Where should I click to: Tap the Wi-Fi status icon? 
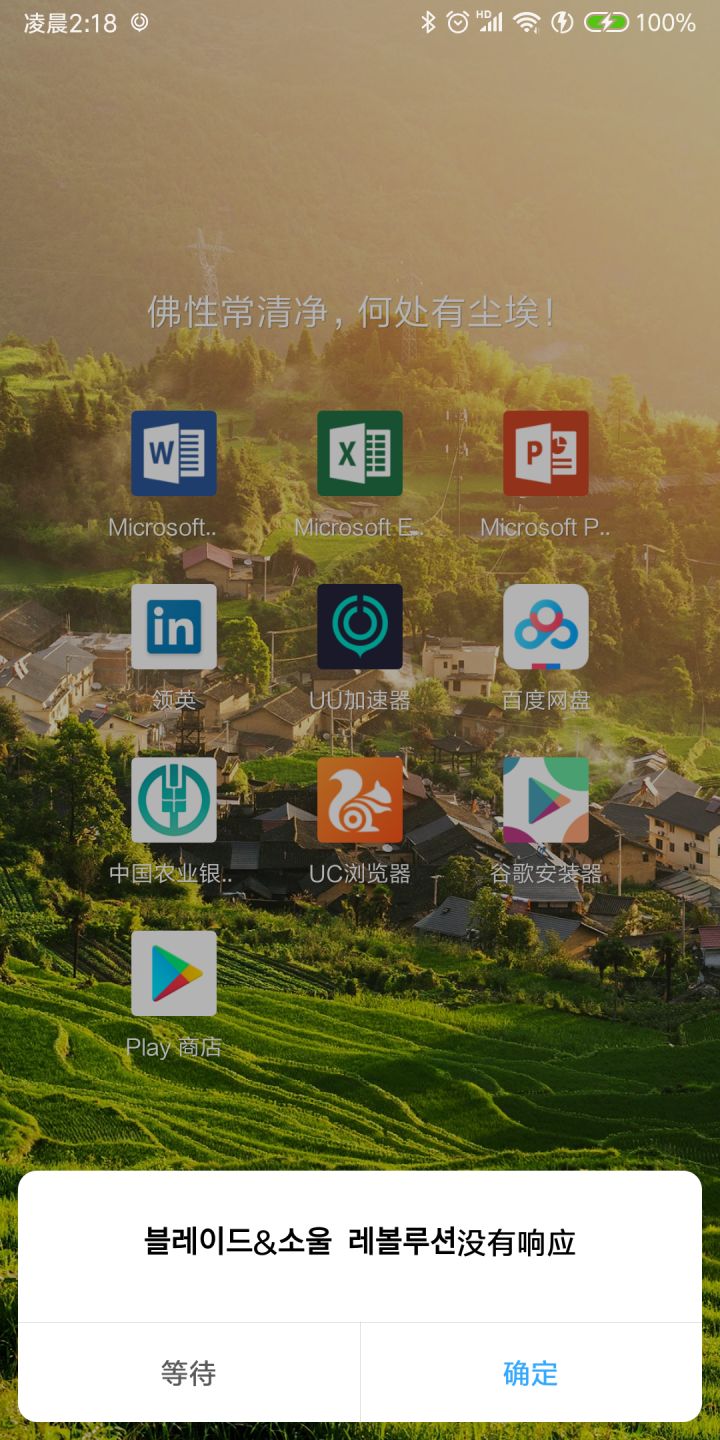pos(527,22)
